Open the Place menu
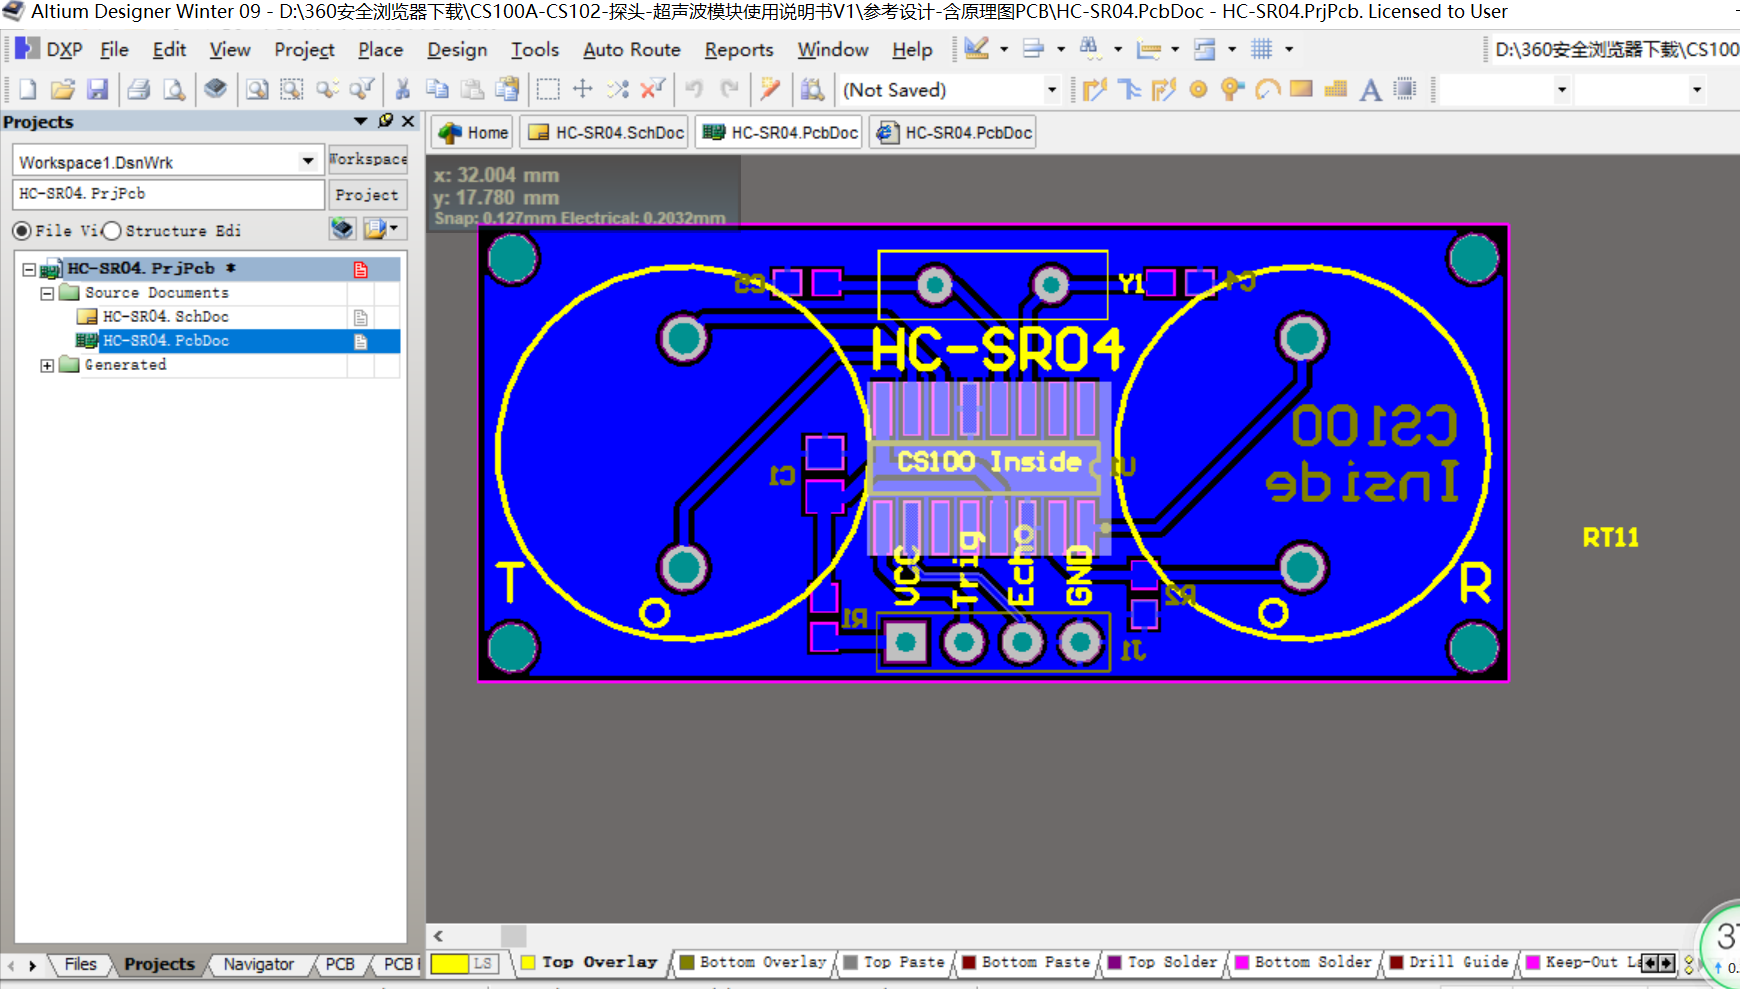 point(380,49)
